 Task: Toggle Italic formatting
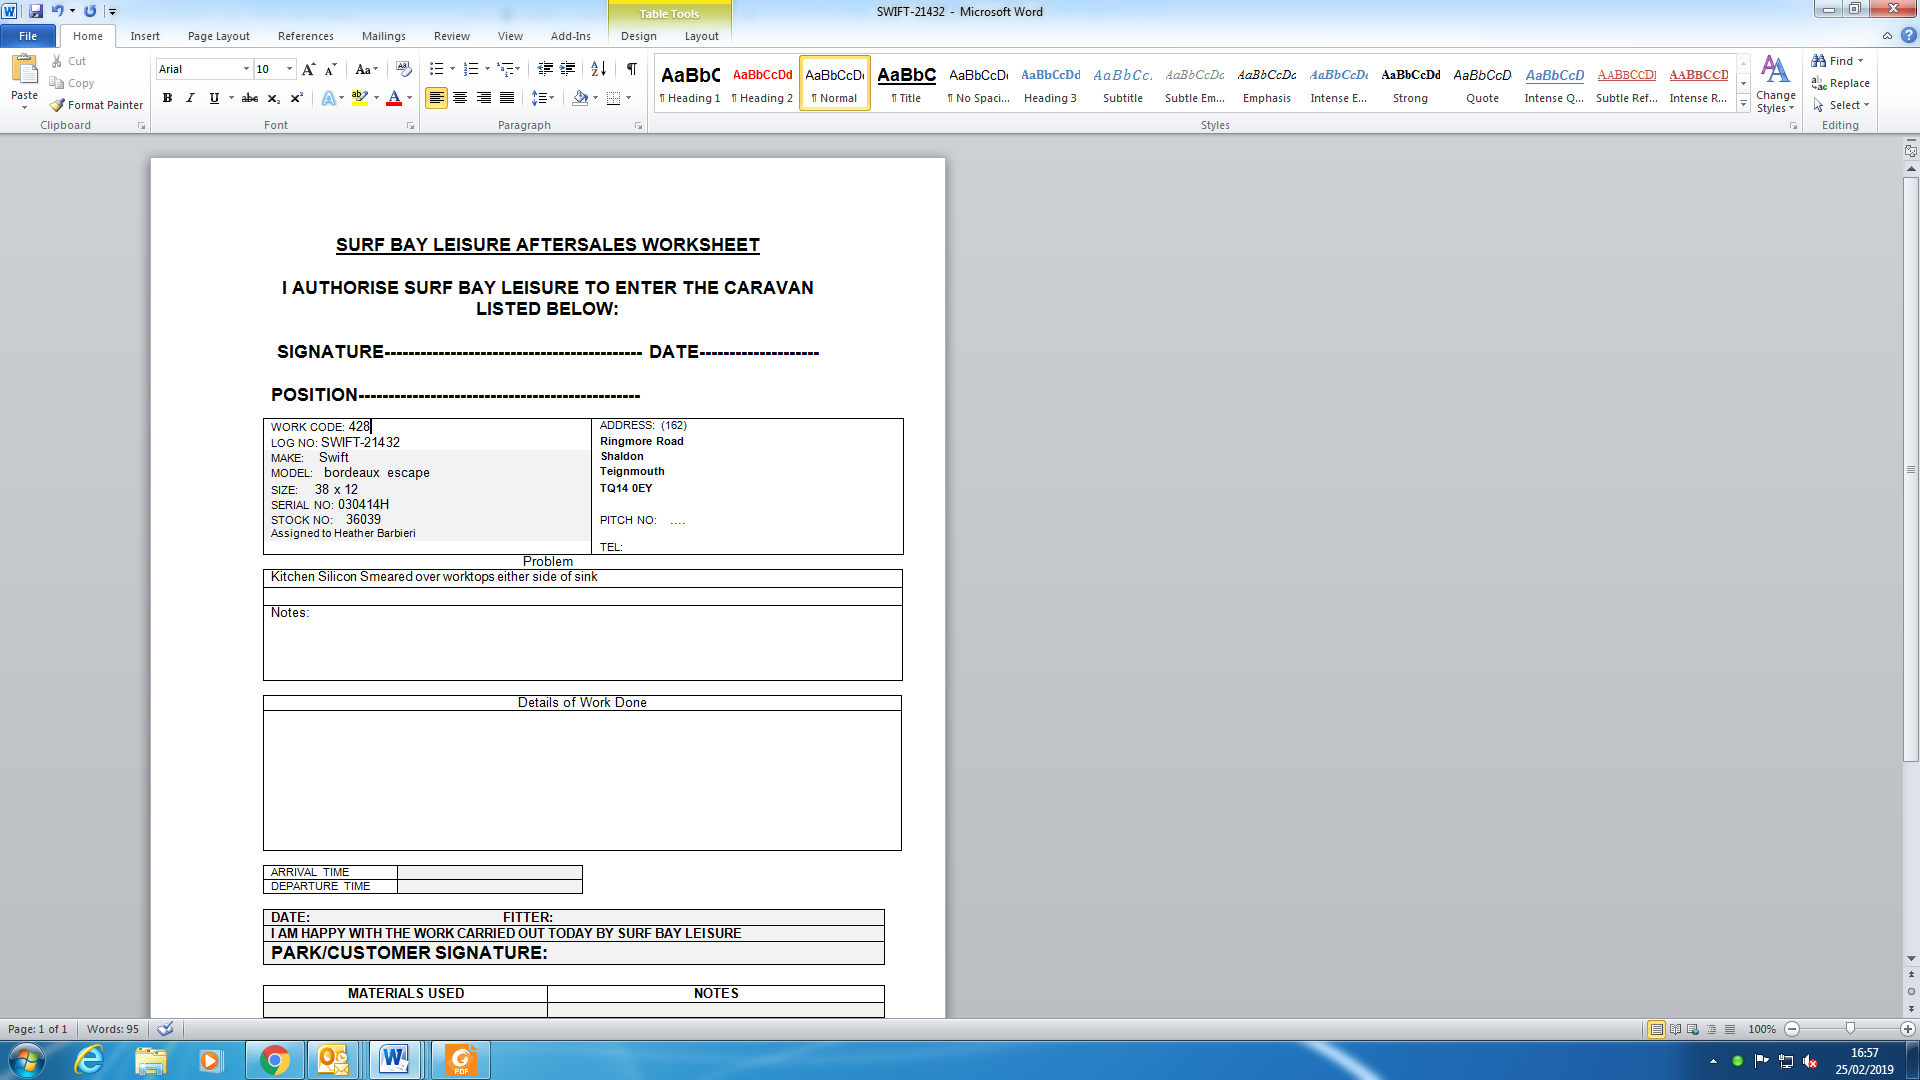click(x=190, y=98)
